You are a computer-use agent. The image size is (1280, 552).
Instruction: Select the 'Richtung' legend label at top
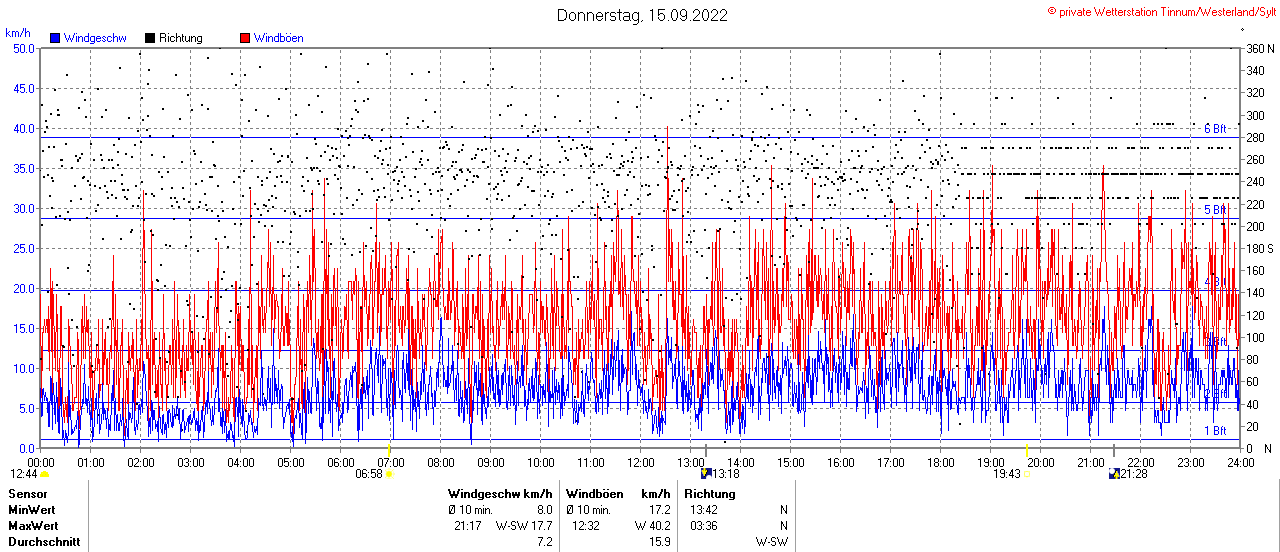[x=181, y=38]
